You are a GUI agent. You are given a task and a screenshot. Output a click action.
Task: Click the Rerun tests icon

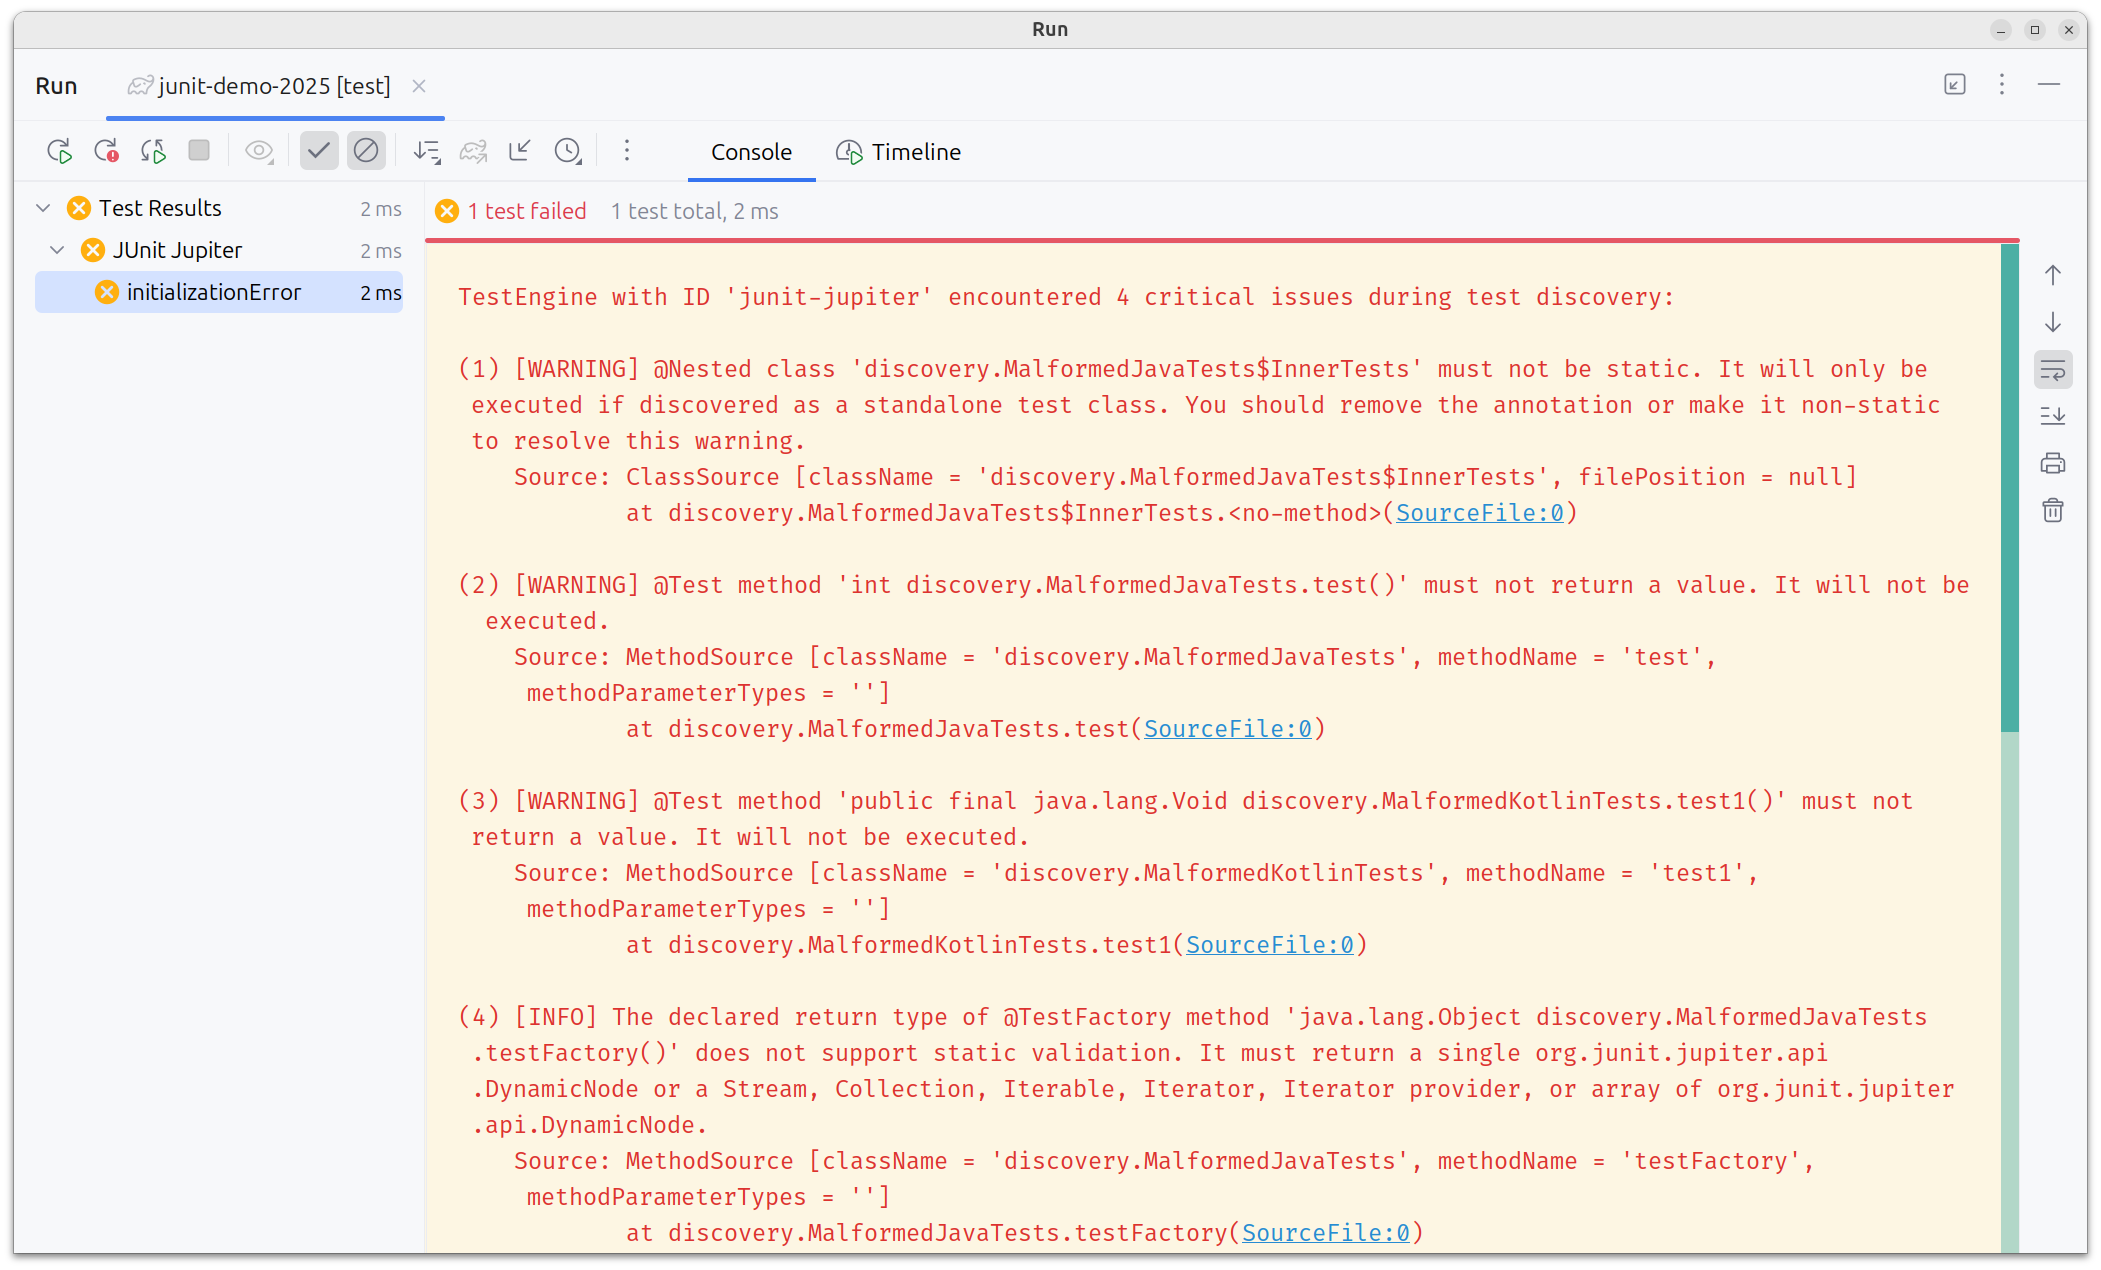point(59,151)
